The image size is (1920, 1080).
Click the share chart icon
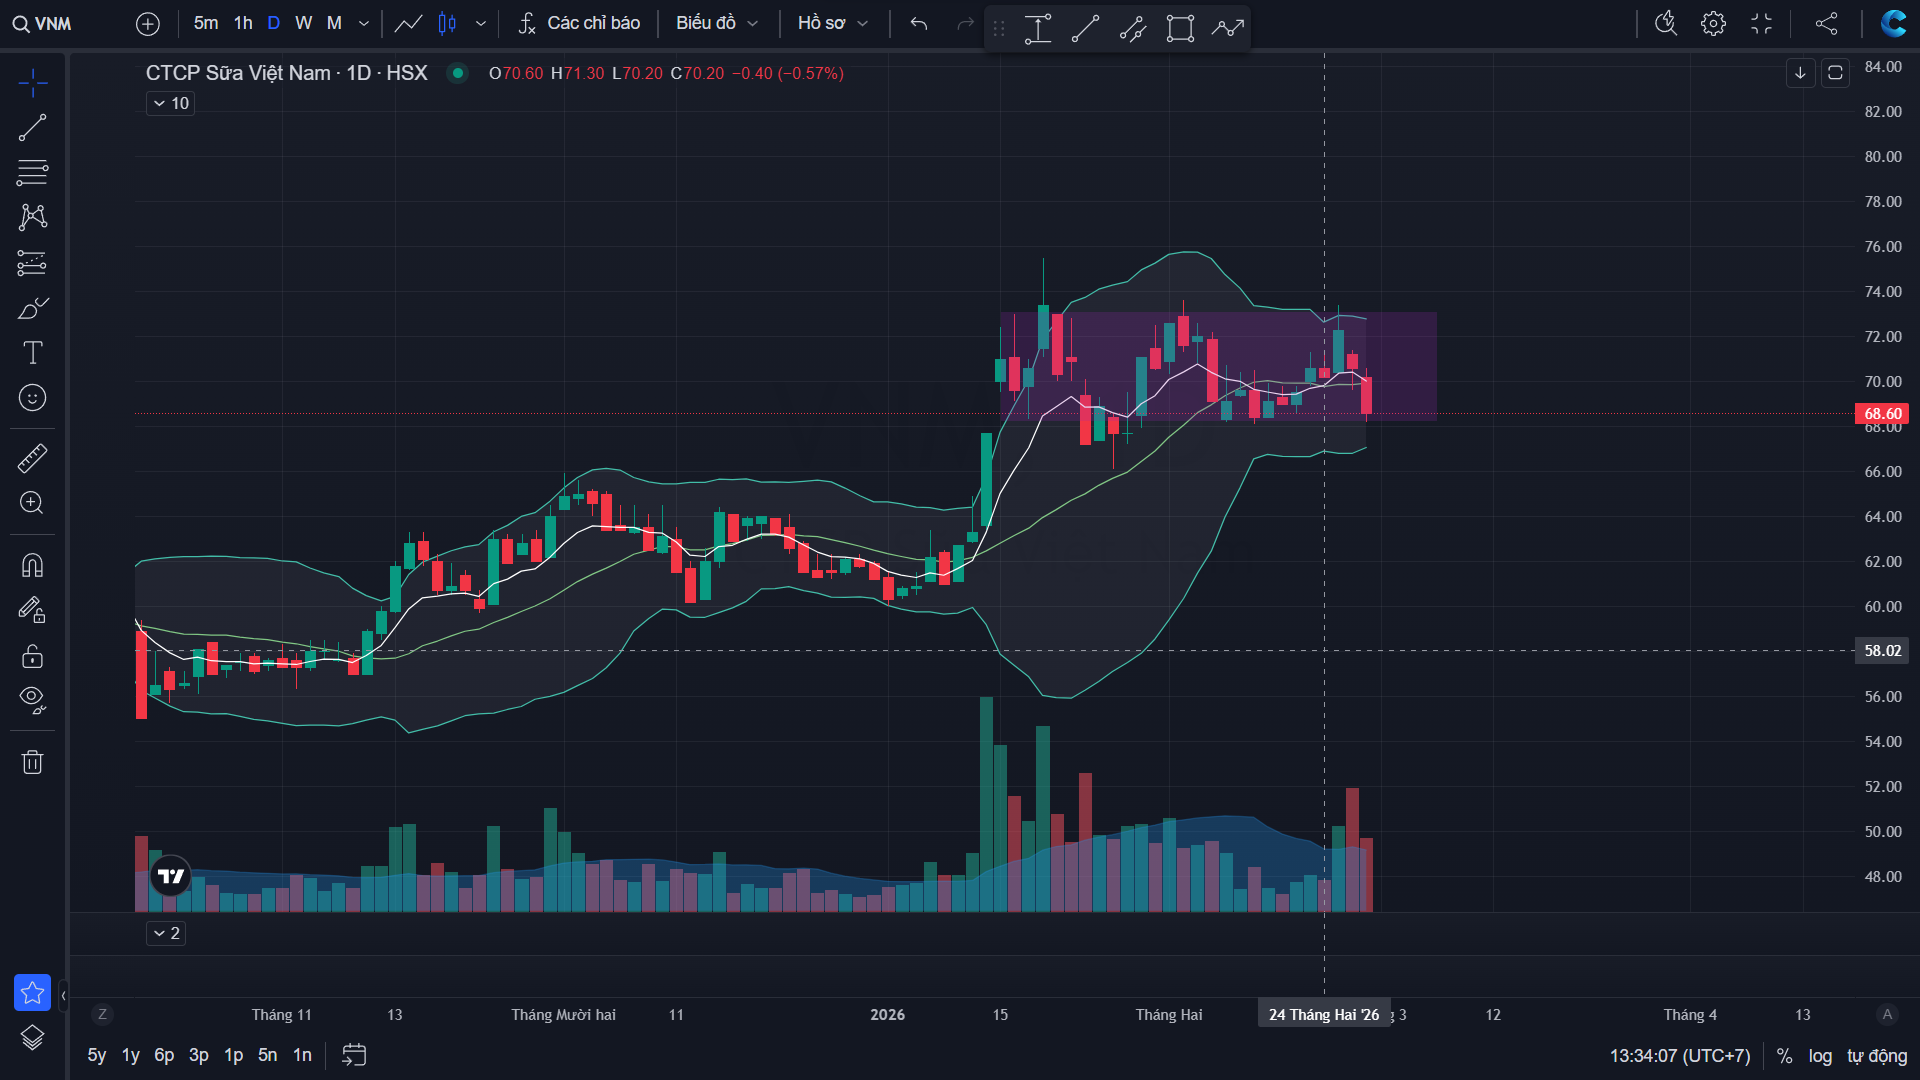1826,23
